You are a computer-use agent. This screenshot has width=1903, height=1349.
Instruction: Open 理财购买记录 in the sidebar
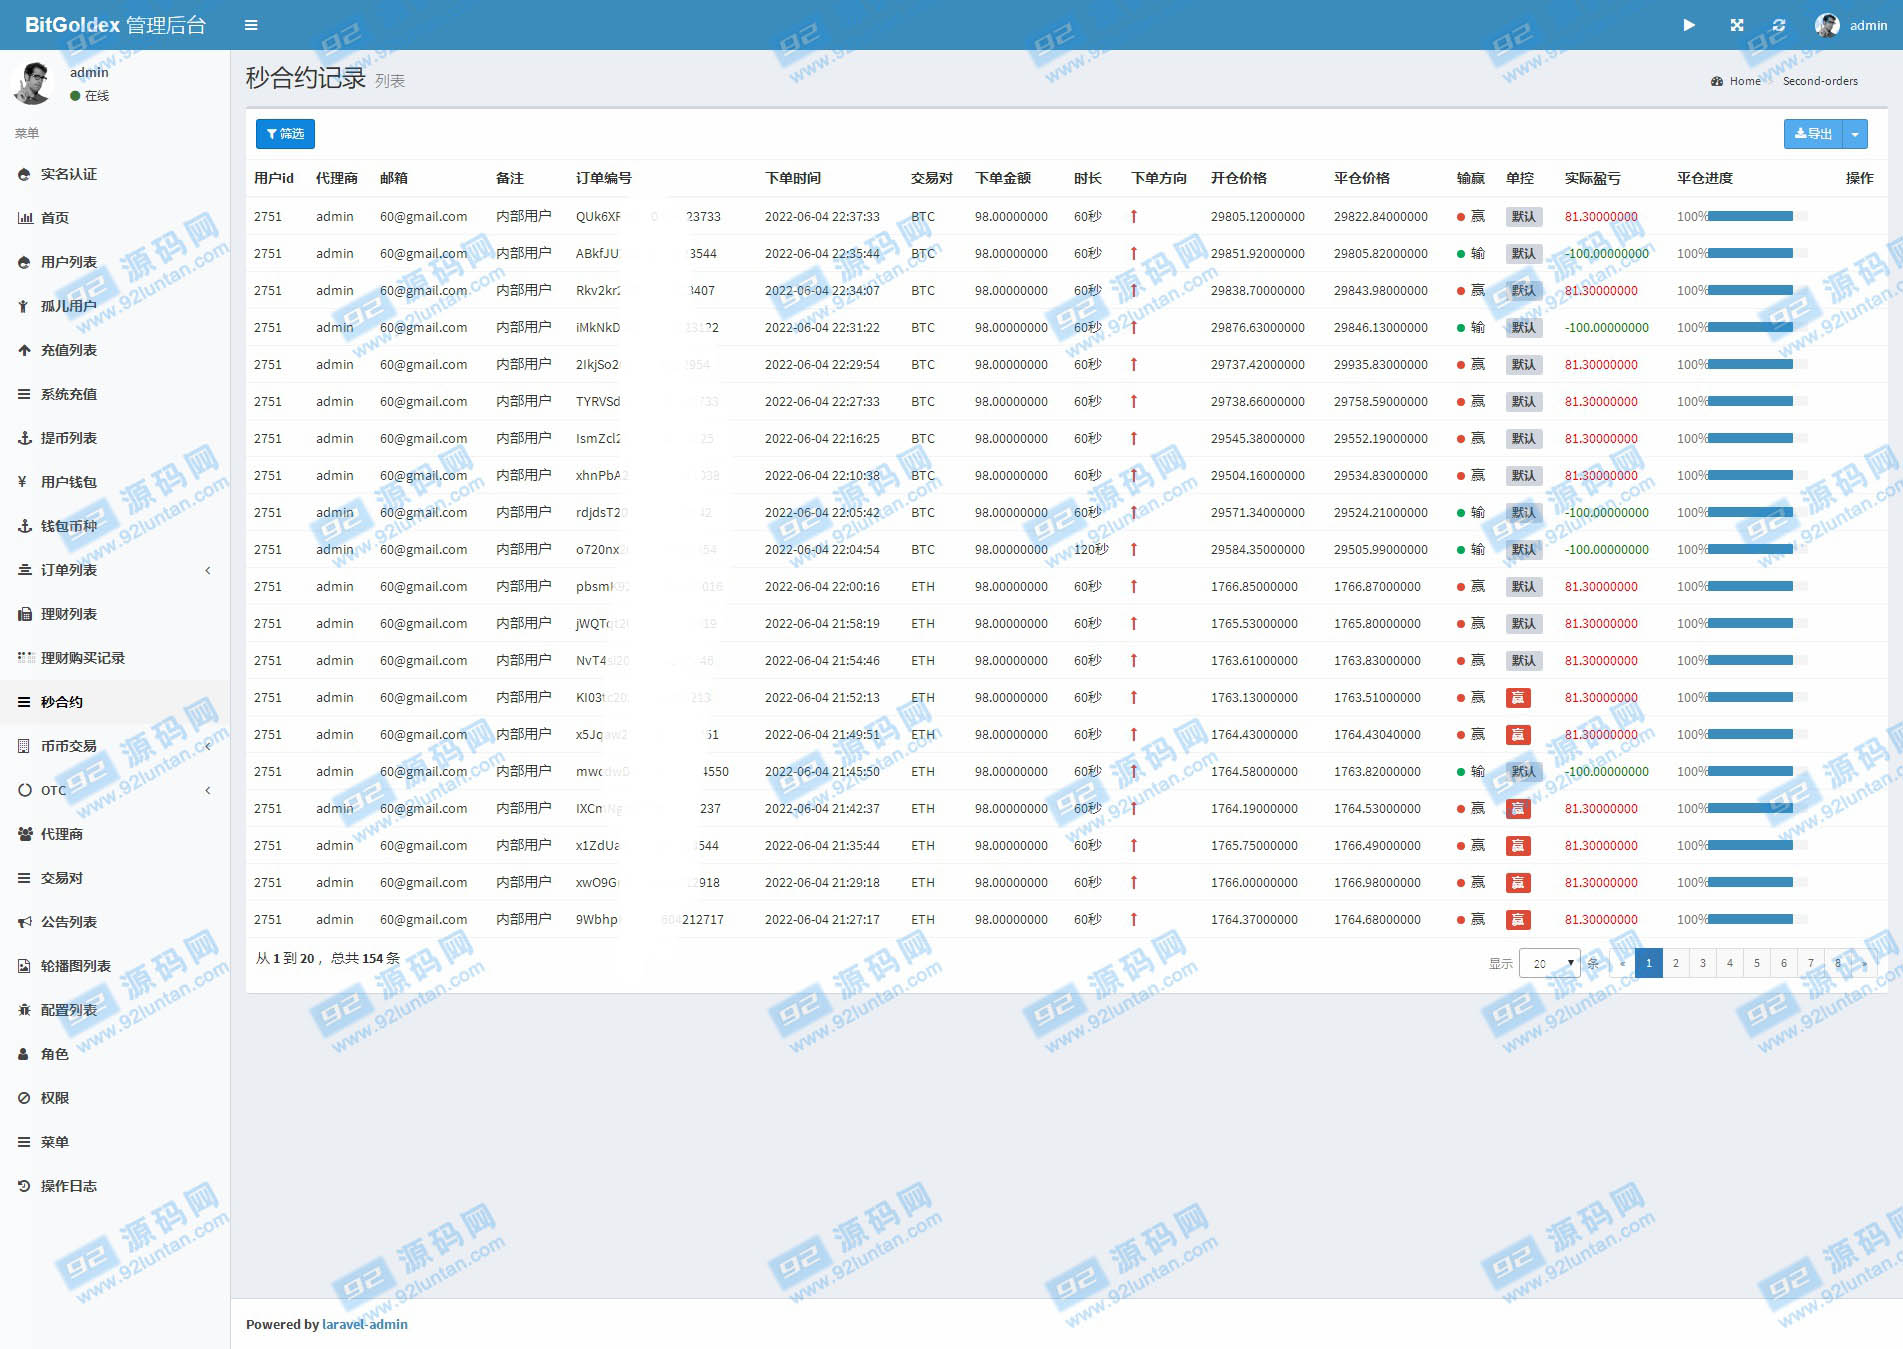(115, 658)
